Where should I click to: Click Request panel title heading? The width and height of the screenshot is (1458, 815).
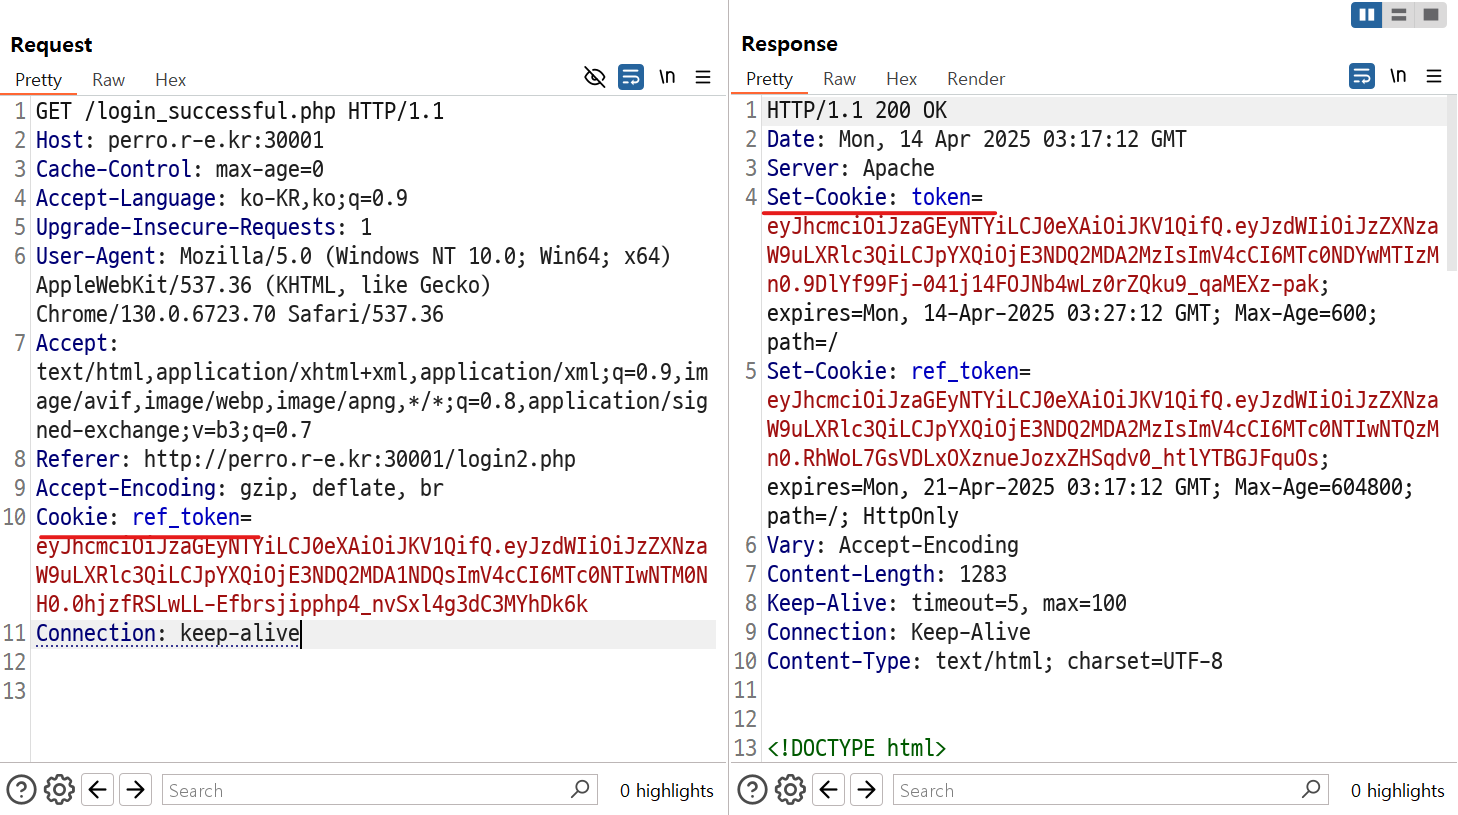click(x=51, y=45)
